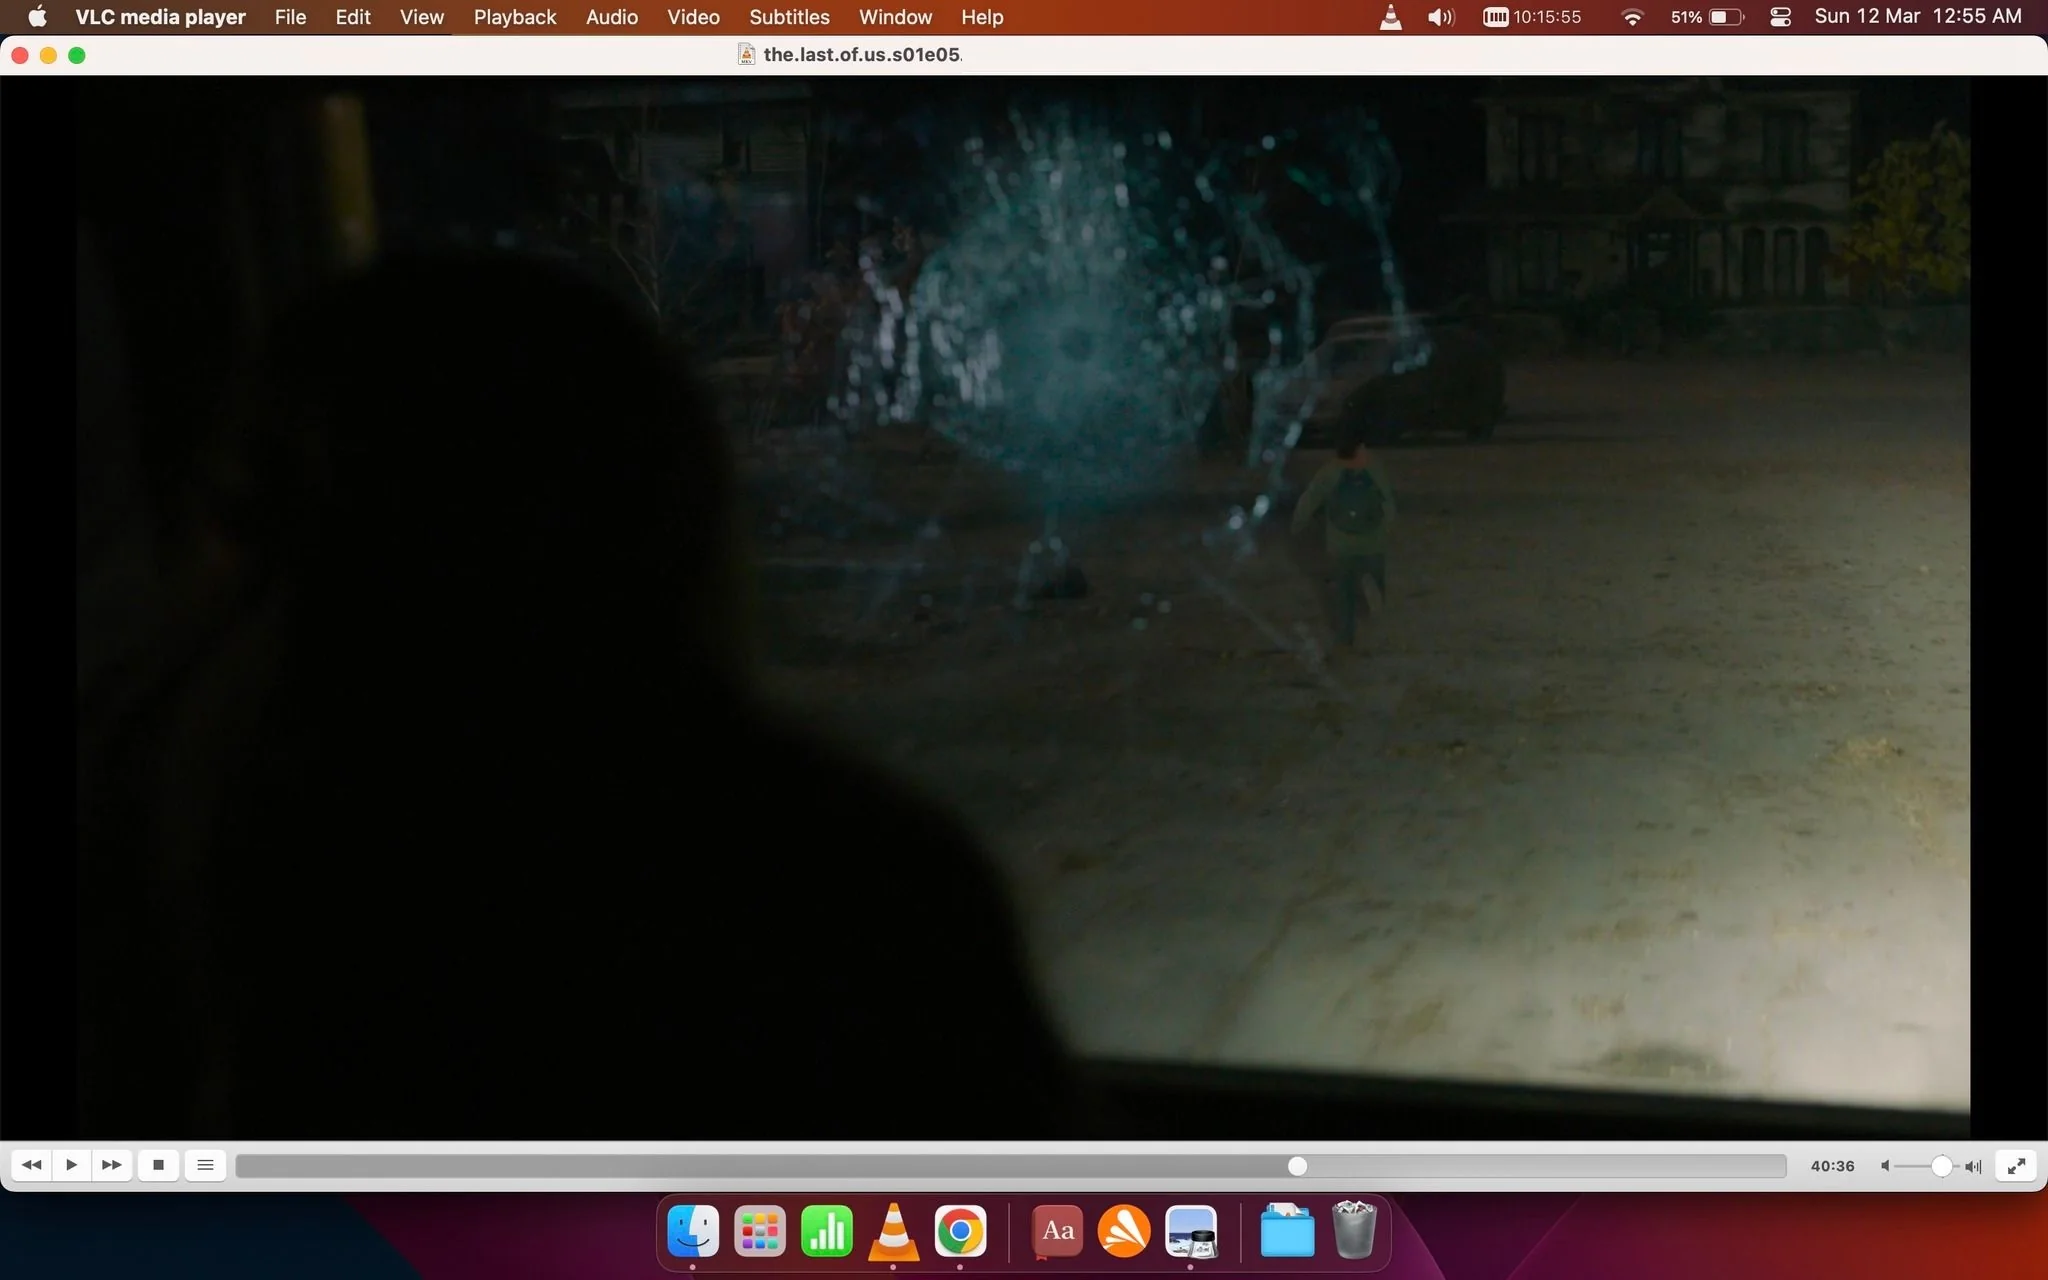Click the volume slider knob

[x=1941, y=1166]
